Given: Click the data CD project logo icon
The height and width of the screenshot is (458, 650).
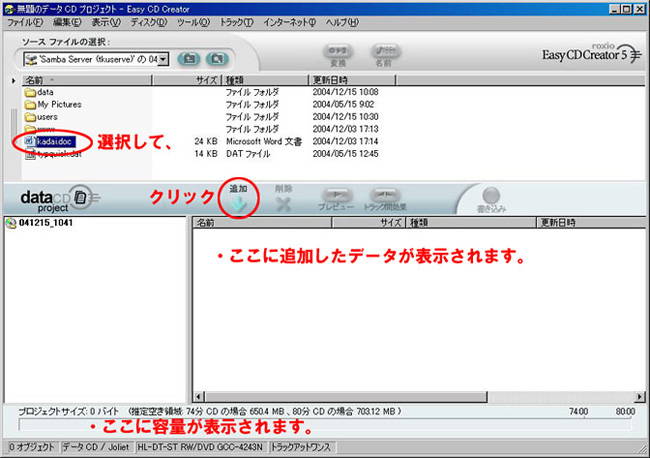Looking at the screenshot, I should [x=59, y=199].
